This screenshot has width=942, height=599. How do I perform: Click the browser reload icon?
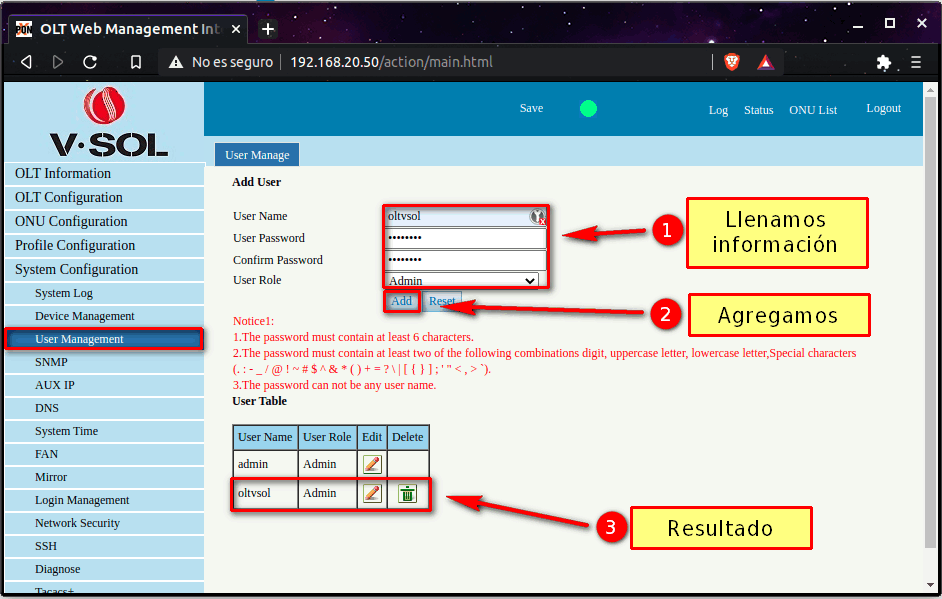[90, 62]
